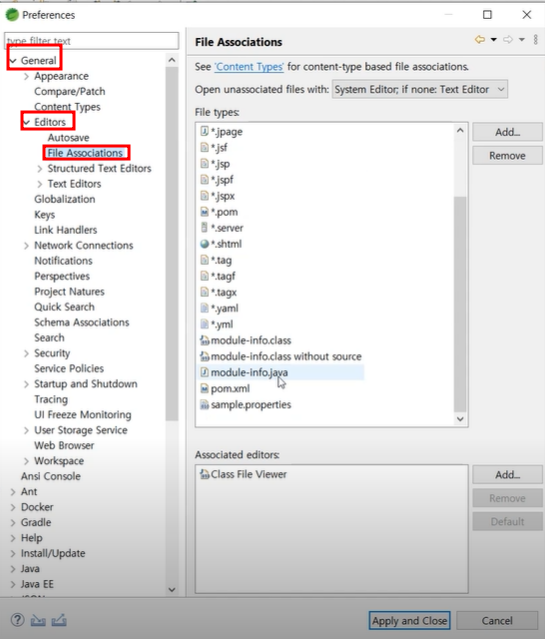The image size is (545, 639).
Task: Maximize the Preferences window
Action: (487, 15)
